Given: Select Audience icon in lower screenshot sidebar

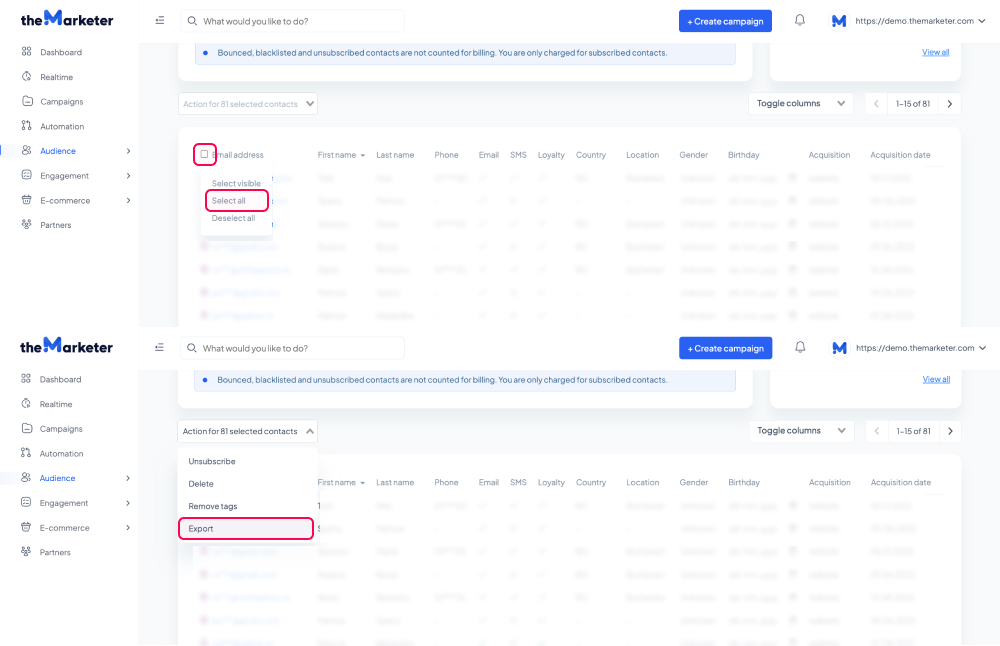Looking at the screenshot, I should pyautogui.click(x=26, y=477).
